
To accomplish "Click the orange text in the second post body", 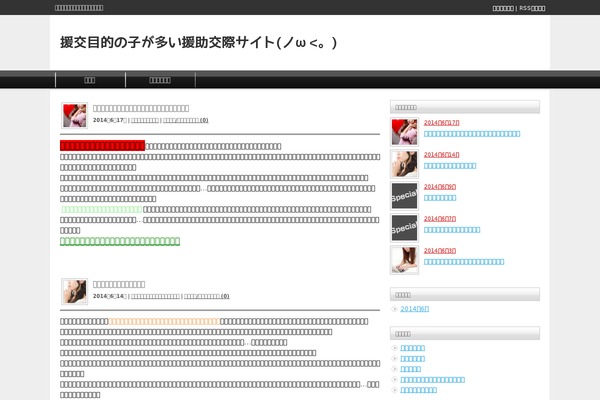I will coord(164,322).
